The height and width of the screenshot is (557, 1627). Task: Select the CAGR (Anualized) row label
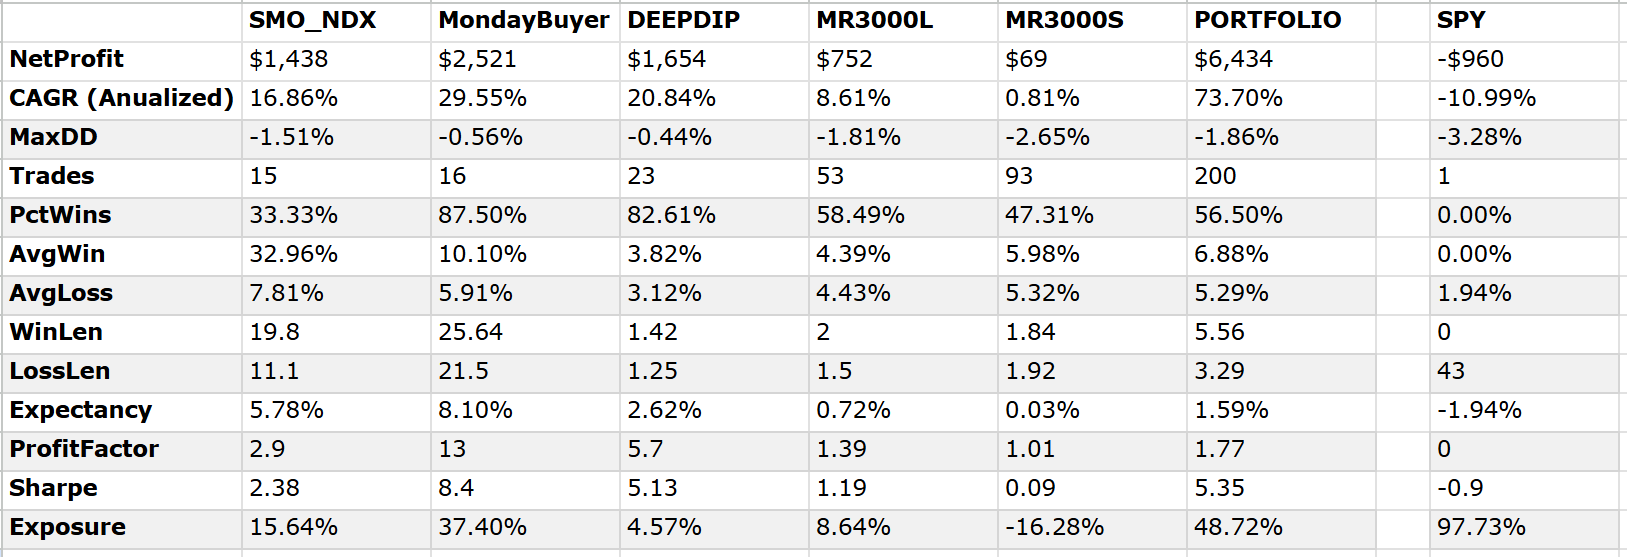[x=121, y=98]
